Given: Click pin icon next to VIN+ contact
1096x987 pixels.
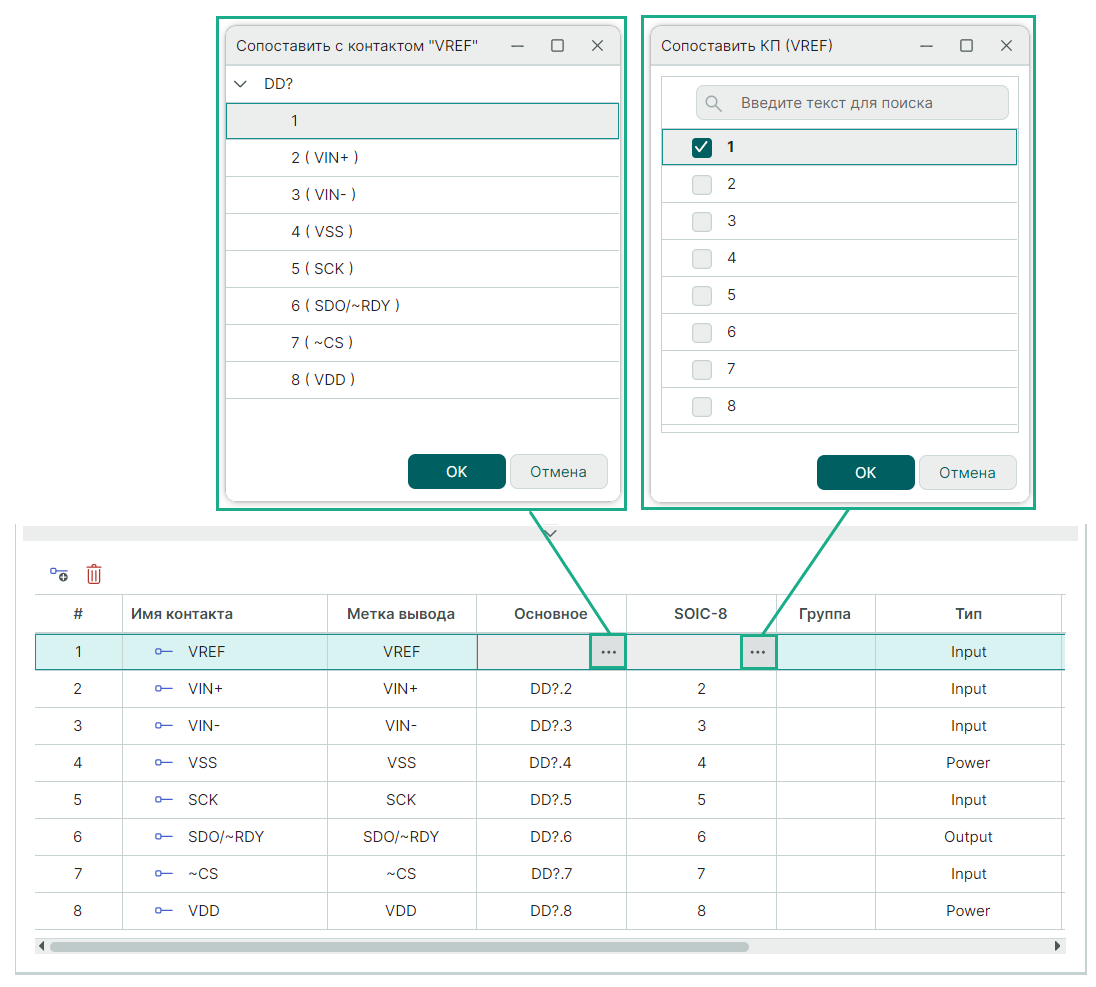Looking at the screenshot, I should coord(163,689).
